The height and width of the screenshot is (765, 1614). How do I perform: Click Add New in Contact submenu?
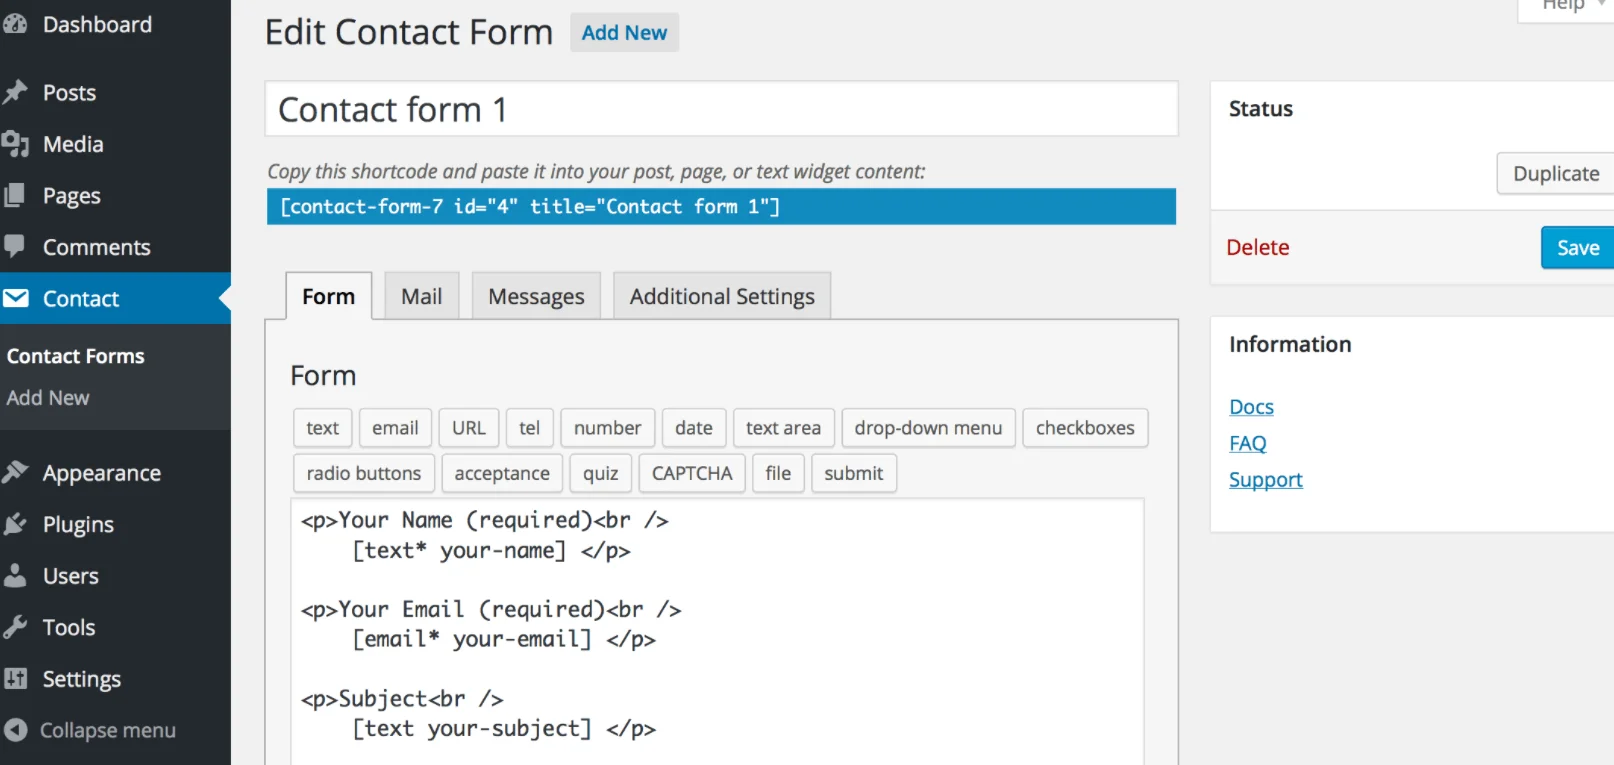(x=48, y=398)
